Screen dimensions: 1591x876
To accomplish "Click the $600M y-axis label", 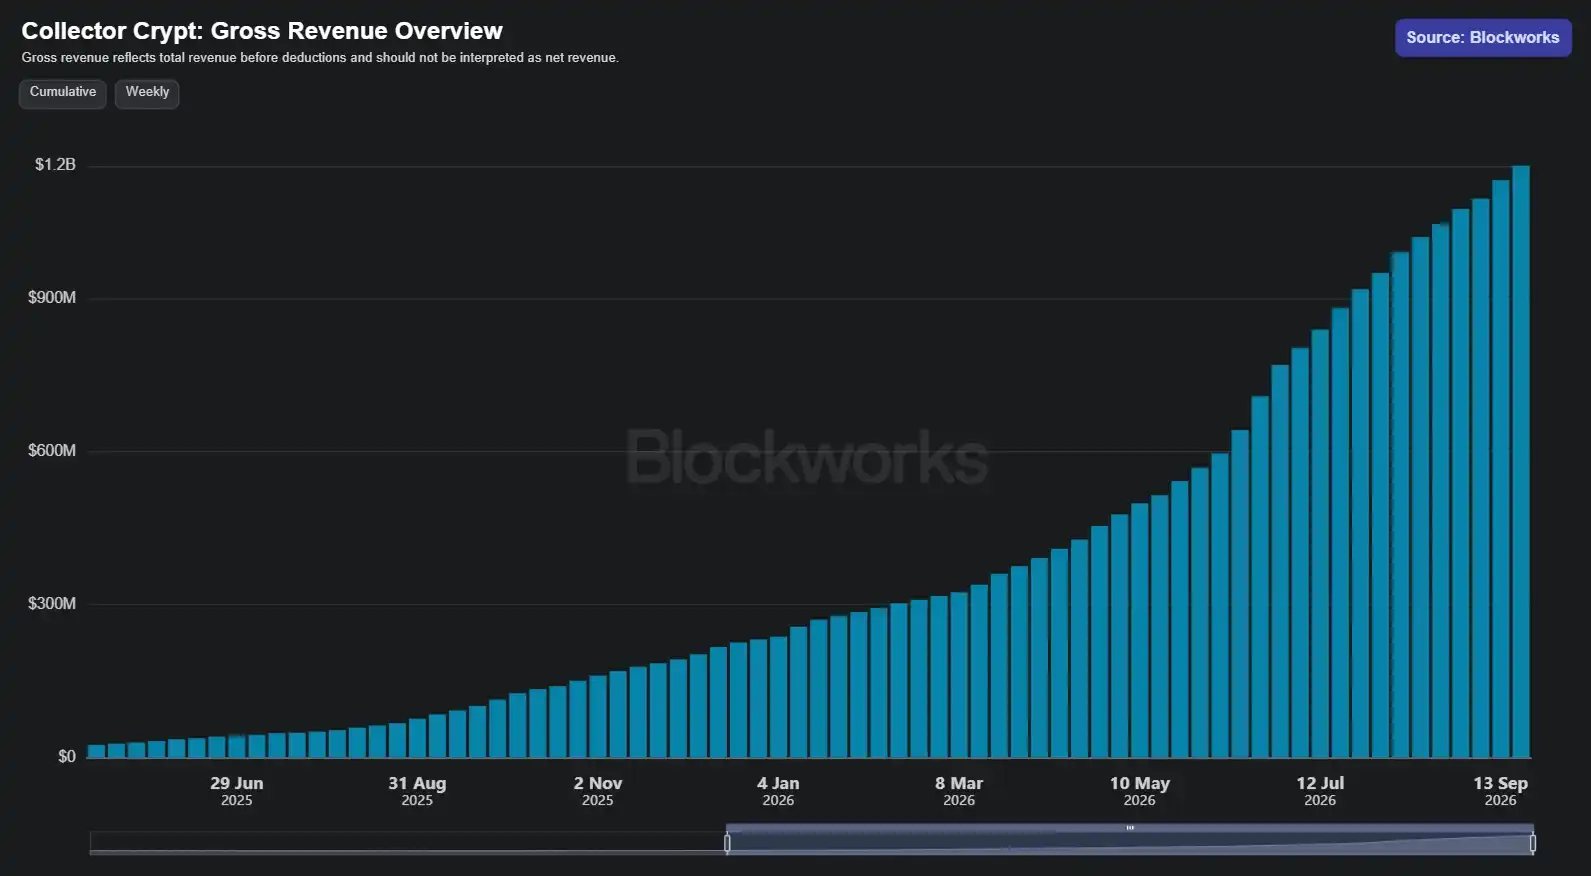I will pyautogui.click(x=52, y=451).
